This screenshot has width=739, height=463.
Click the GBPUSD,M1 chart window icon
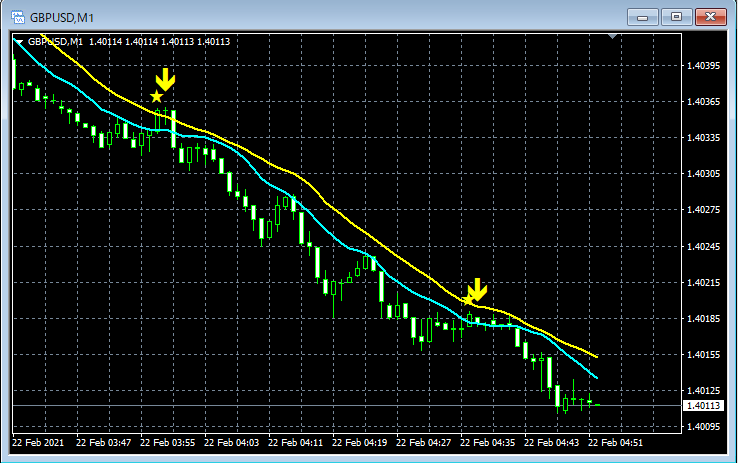point(17,17)
